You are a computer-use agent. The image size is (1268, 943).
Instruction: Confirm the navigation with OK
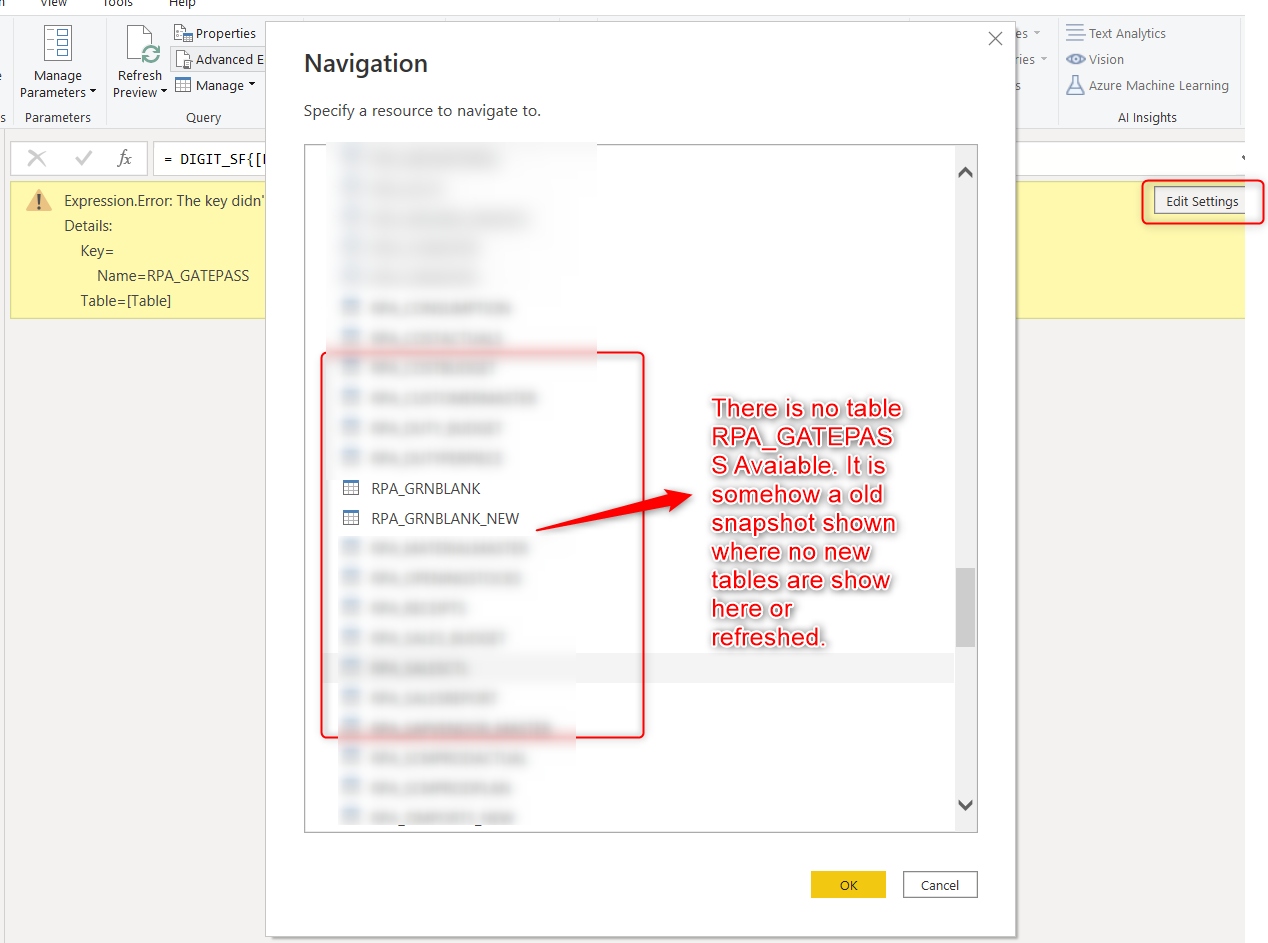point(848,885)
